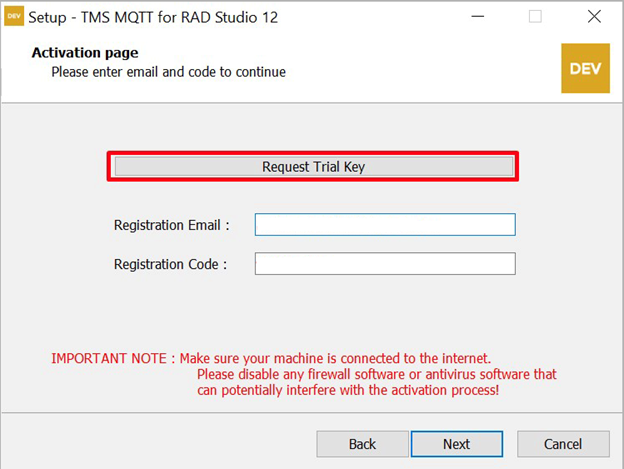Viewport: 624px width, 469px height.
Task: Minimize the Setup window
Action: pos(478,16)
